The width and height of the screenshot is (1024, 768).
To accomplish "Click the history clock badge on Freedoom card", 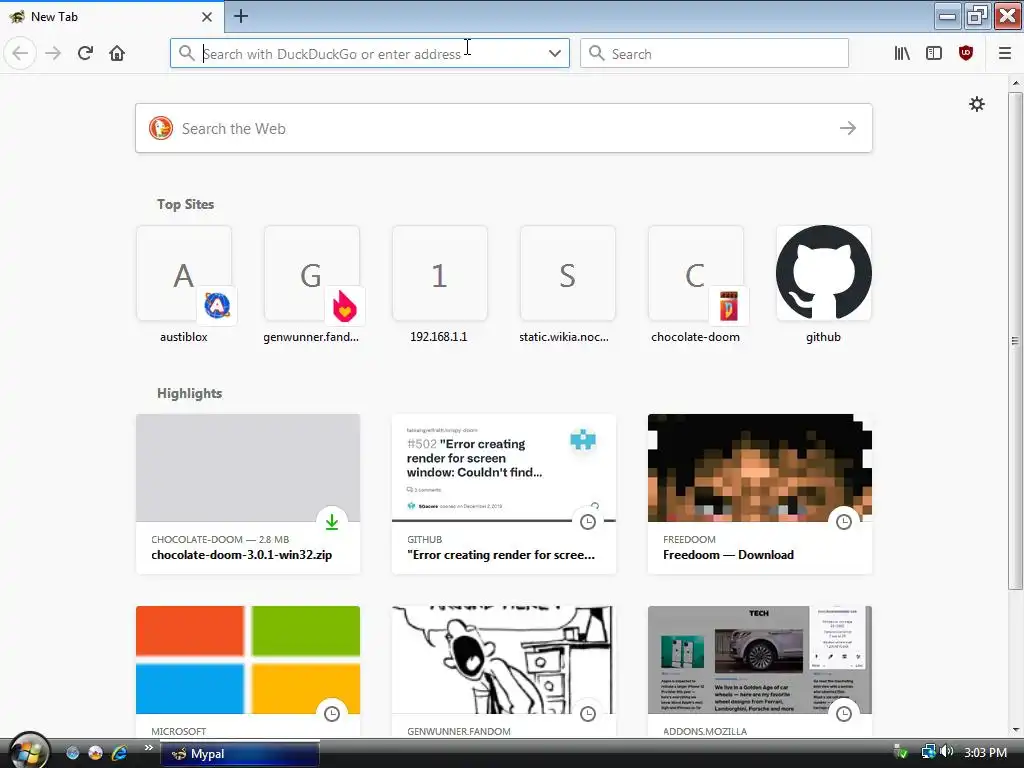I will click(x=844, y=522).
